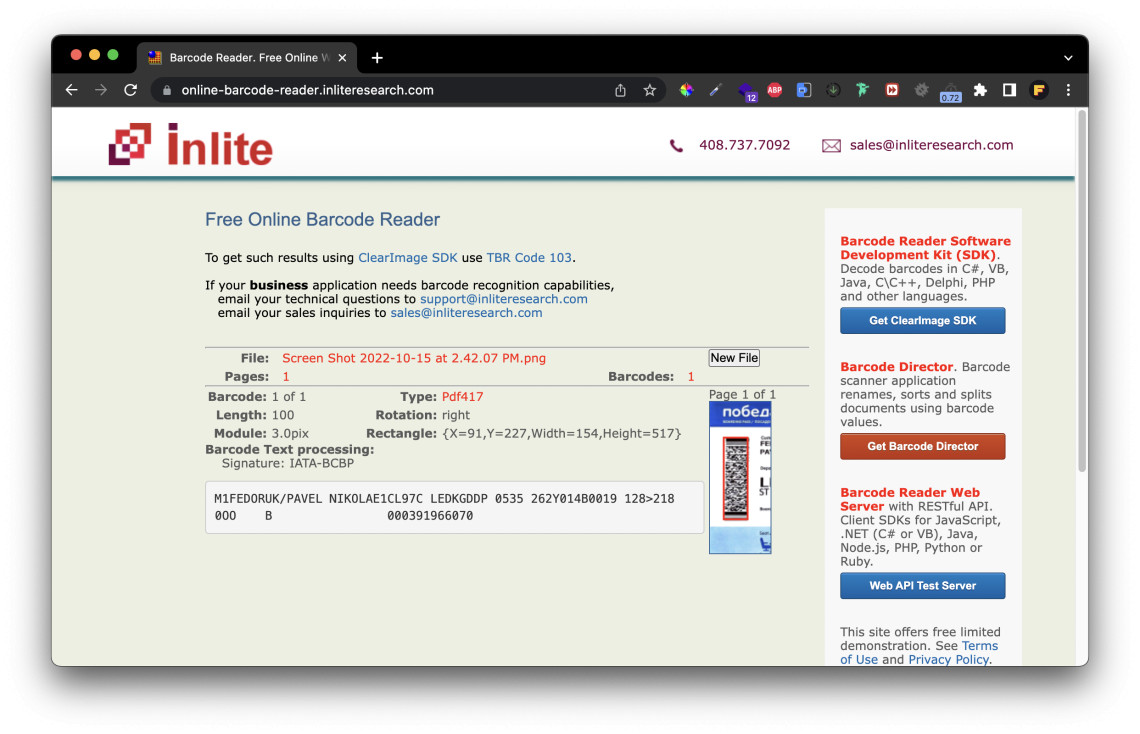
Task: Click the barcode type value Pdf417
Action: click(462, 397)
